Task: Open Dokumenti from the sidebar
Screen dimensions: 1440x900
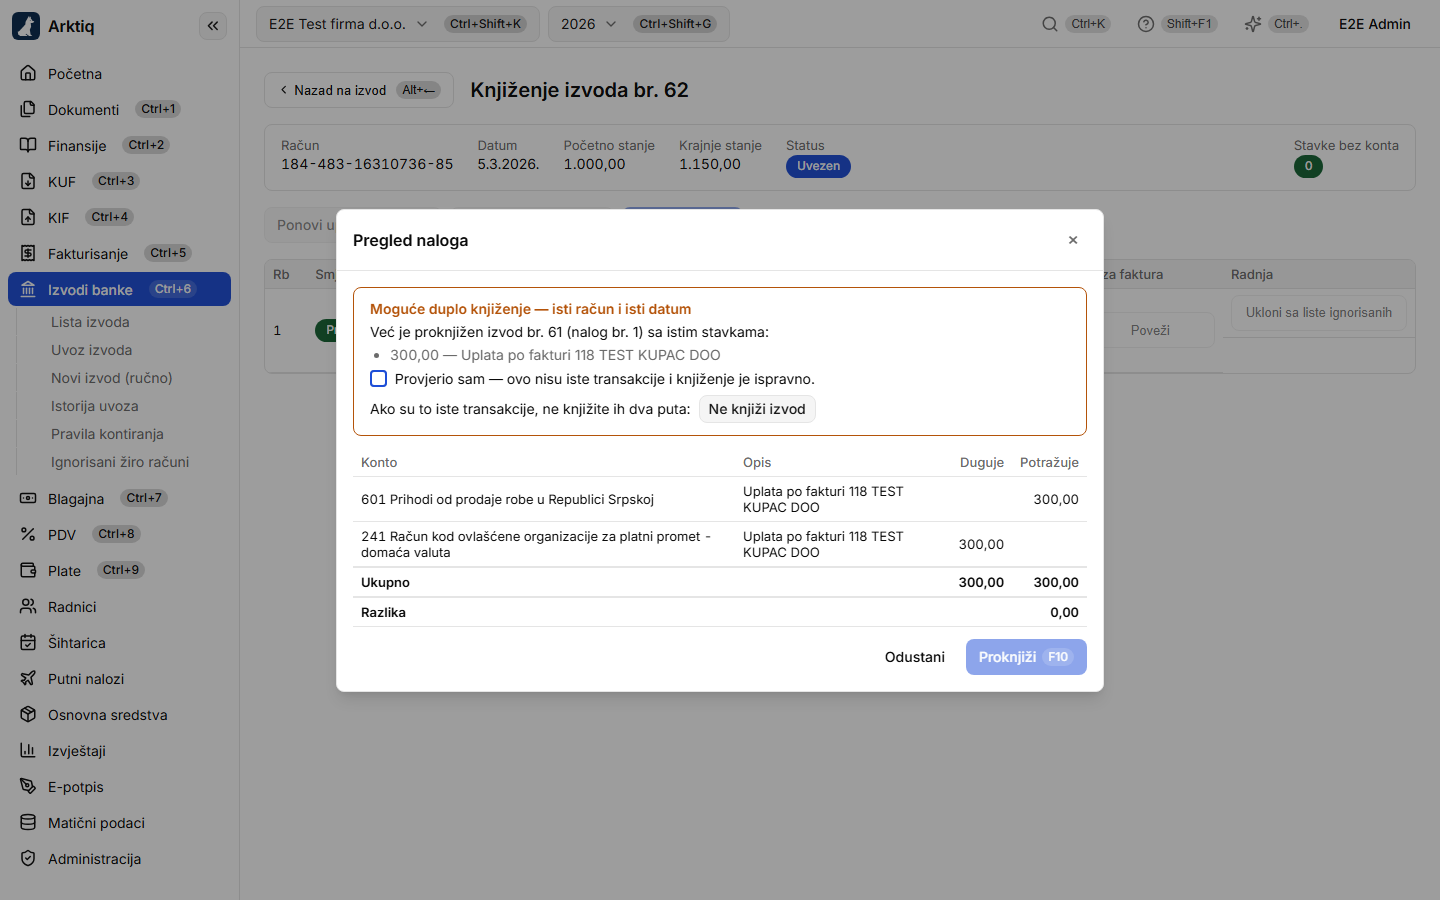Action: pyautogui.click(x=119, y=109)
